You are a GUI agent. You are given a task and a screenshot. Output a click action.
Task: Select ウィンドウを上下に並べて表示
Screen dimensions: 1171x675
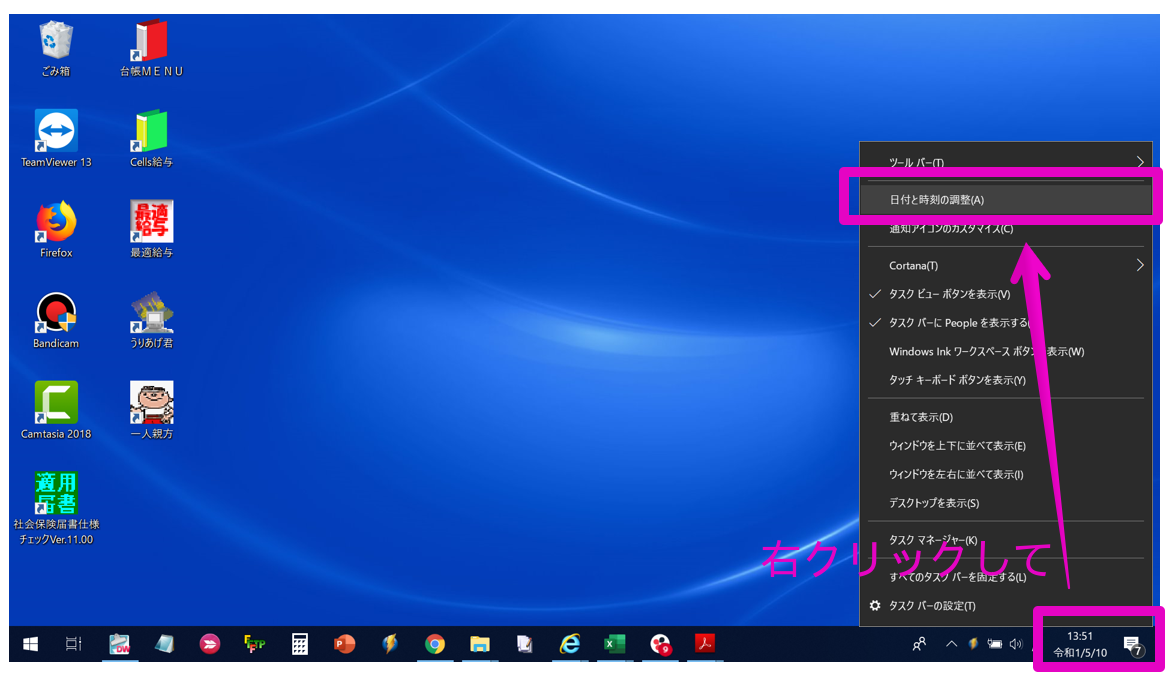click(x=1005, y=446)
